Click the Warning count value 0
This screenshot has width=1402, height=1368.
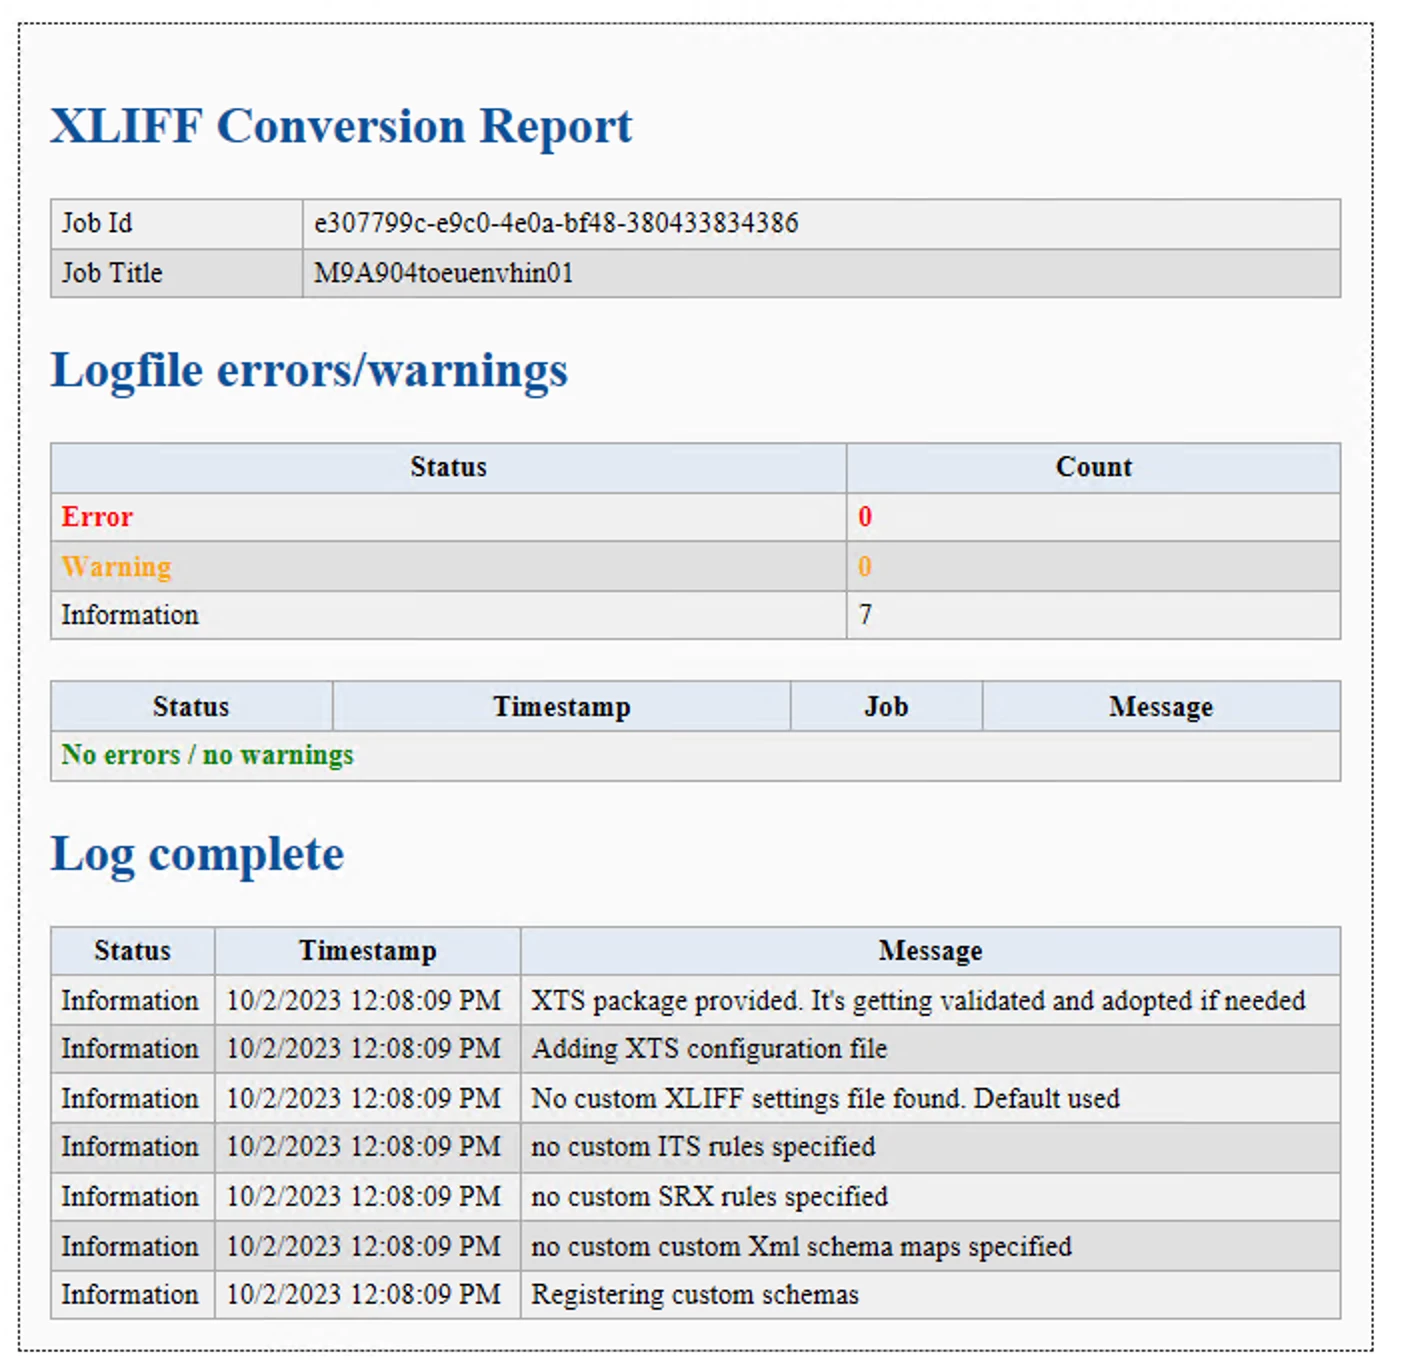click(865, 566)
